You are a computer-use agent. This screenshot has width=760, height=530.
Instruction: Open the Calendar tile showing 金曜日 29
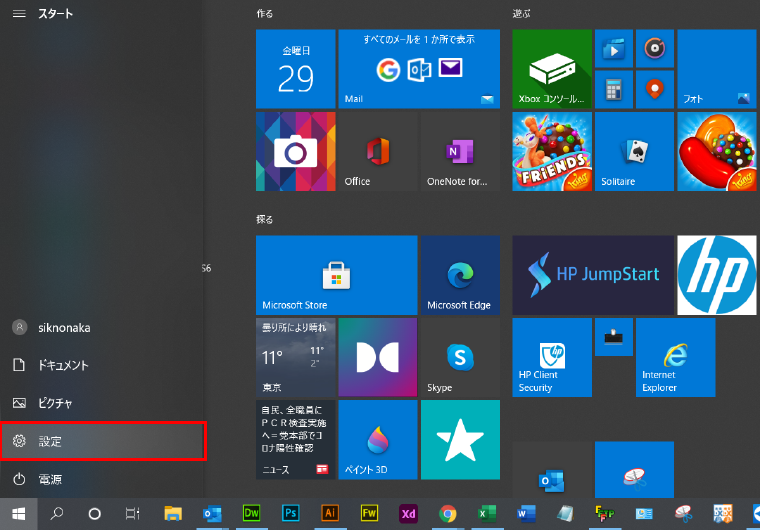[296, 69]
